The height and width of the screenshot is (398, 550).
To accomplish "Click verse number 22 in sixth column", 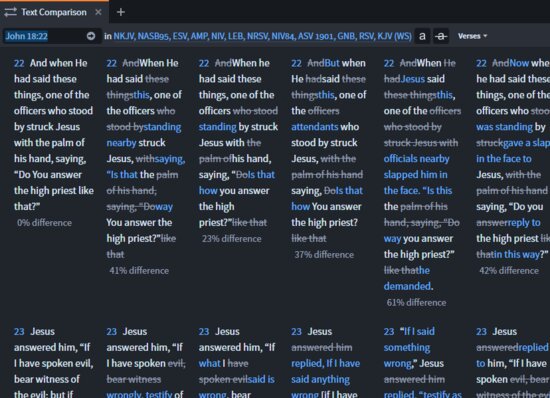I will click(x=481, y=63).
